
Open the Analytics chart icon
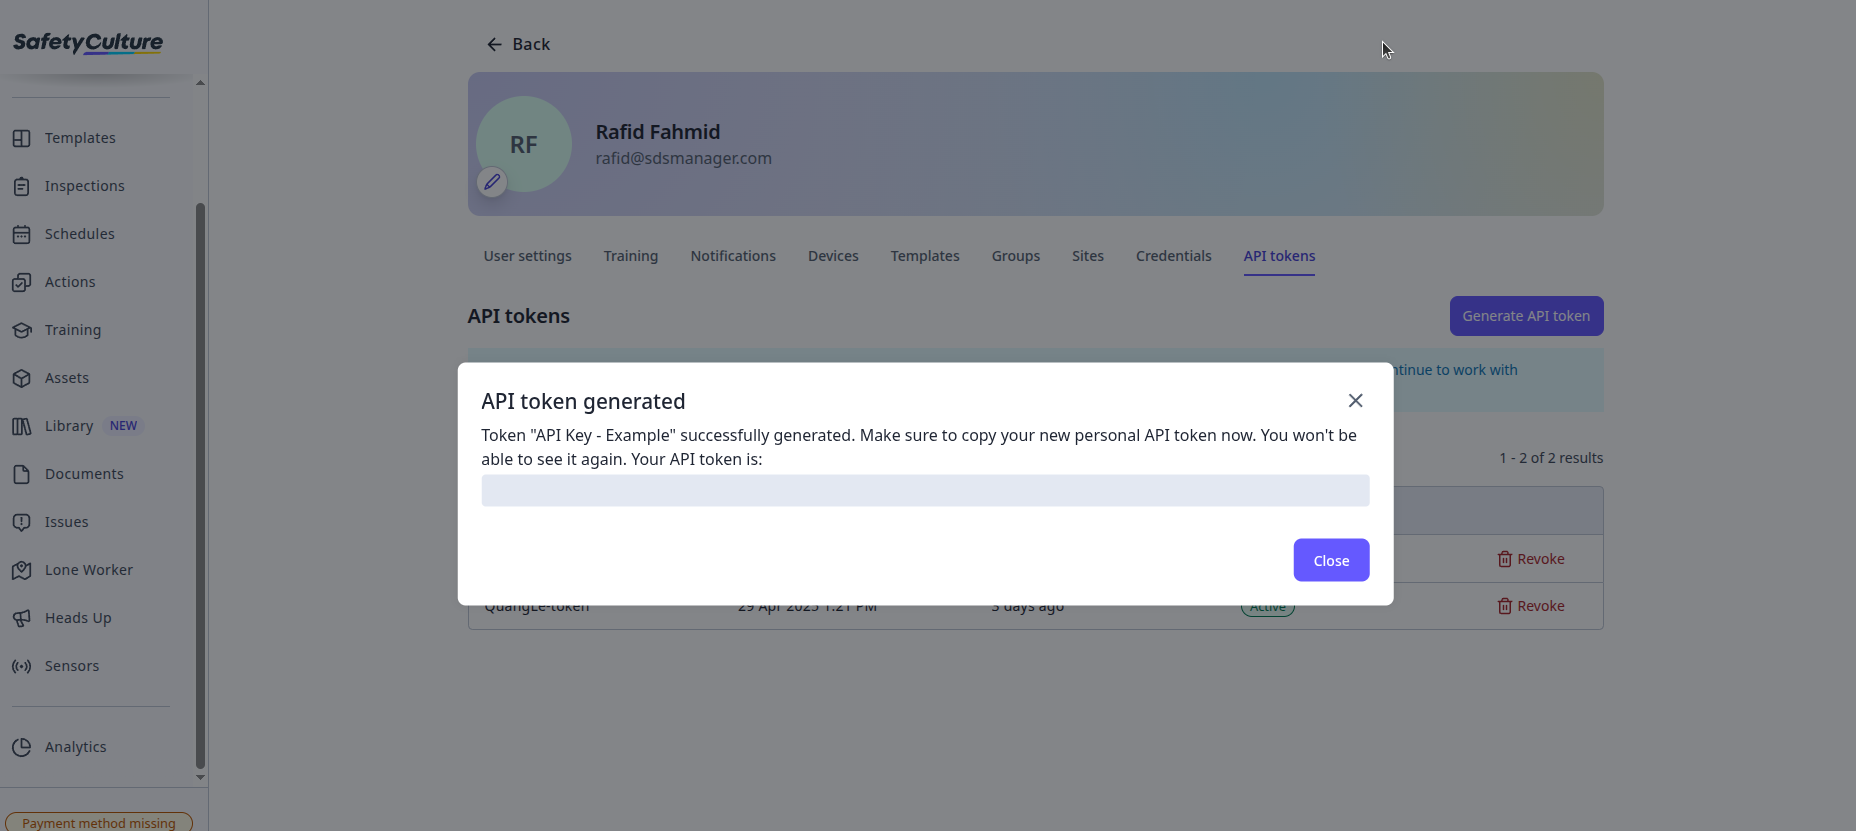[22, 747]
